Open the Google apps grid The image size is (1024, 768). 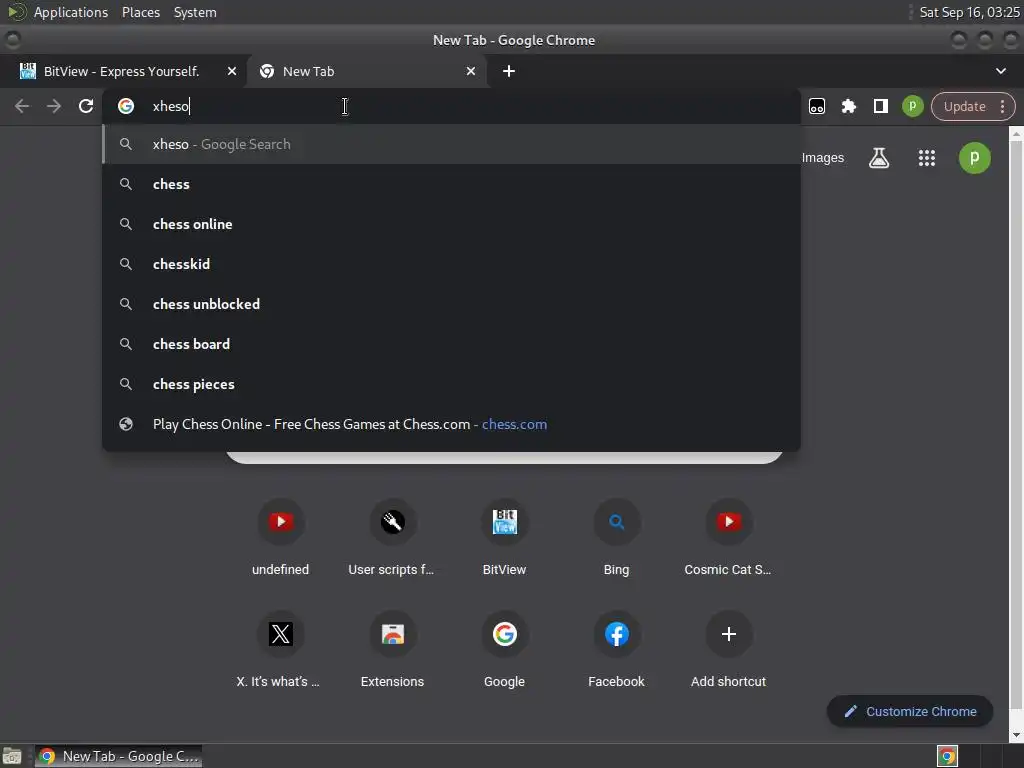(926, 157)
